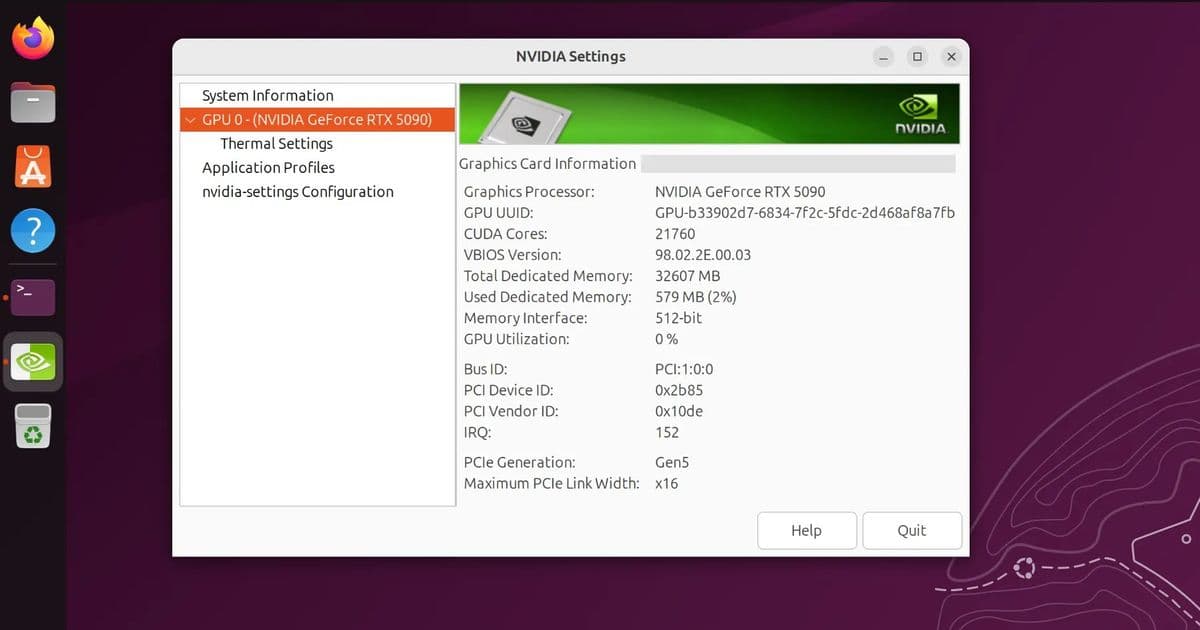Launch Ubuntu Software from the dock
Image resolution: width=1200 pixels, height=630 pixels.
[x=33, y=166]
